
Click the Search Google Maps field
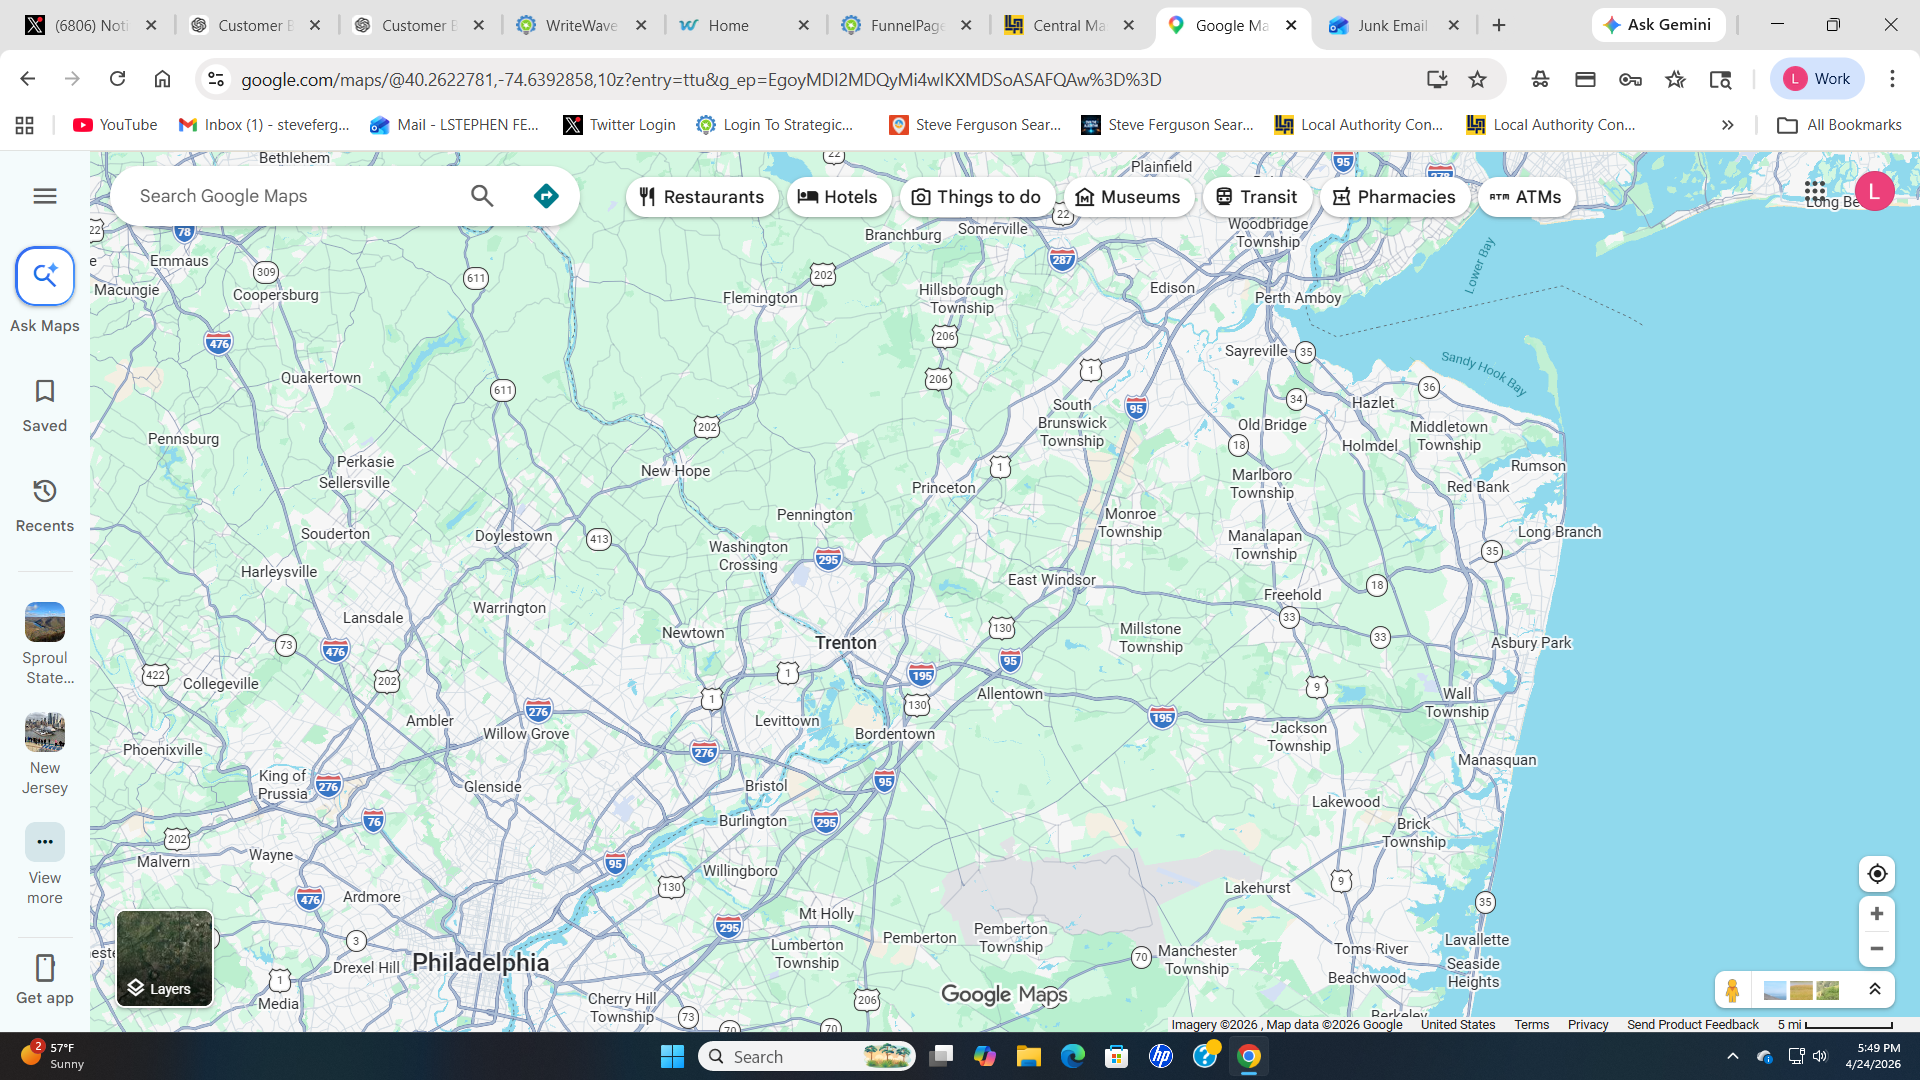tap(295, 196)
